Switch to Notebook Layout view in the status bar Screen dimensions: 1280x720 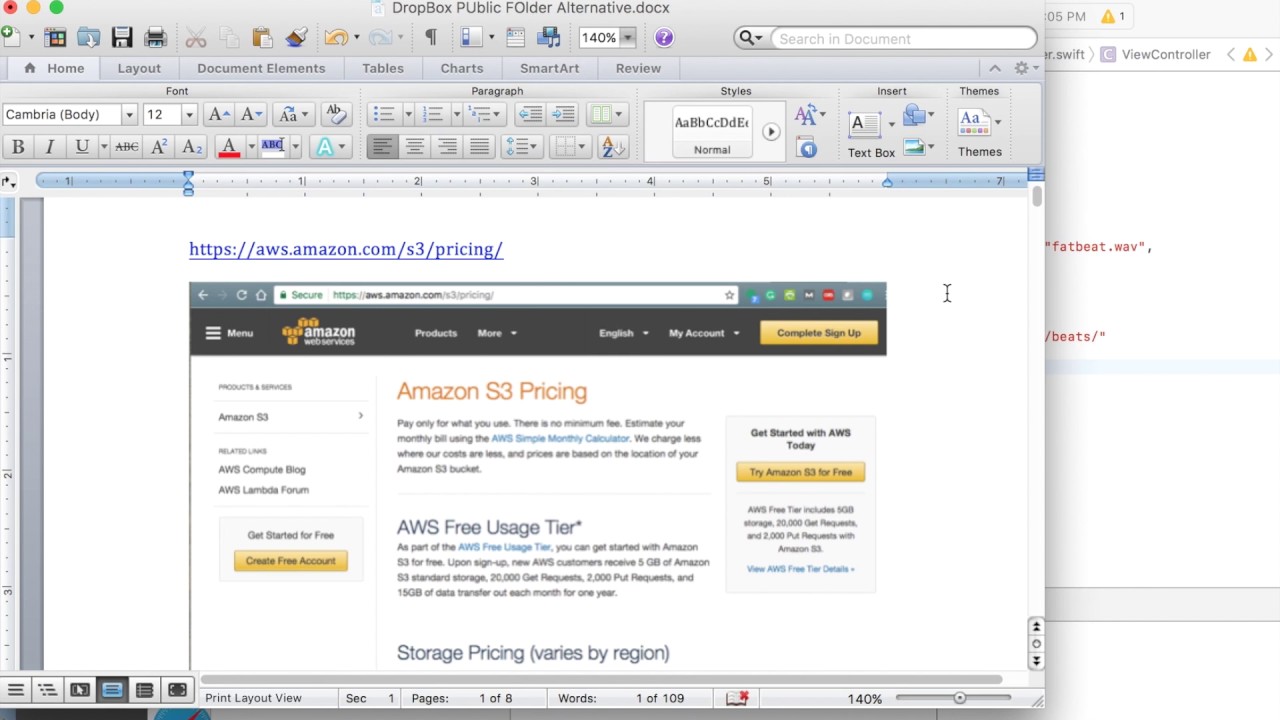145,690
